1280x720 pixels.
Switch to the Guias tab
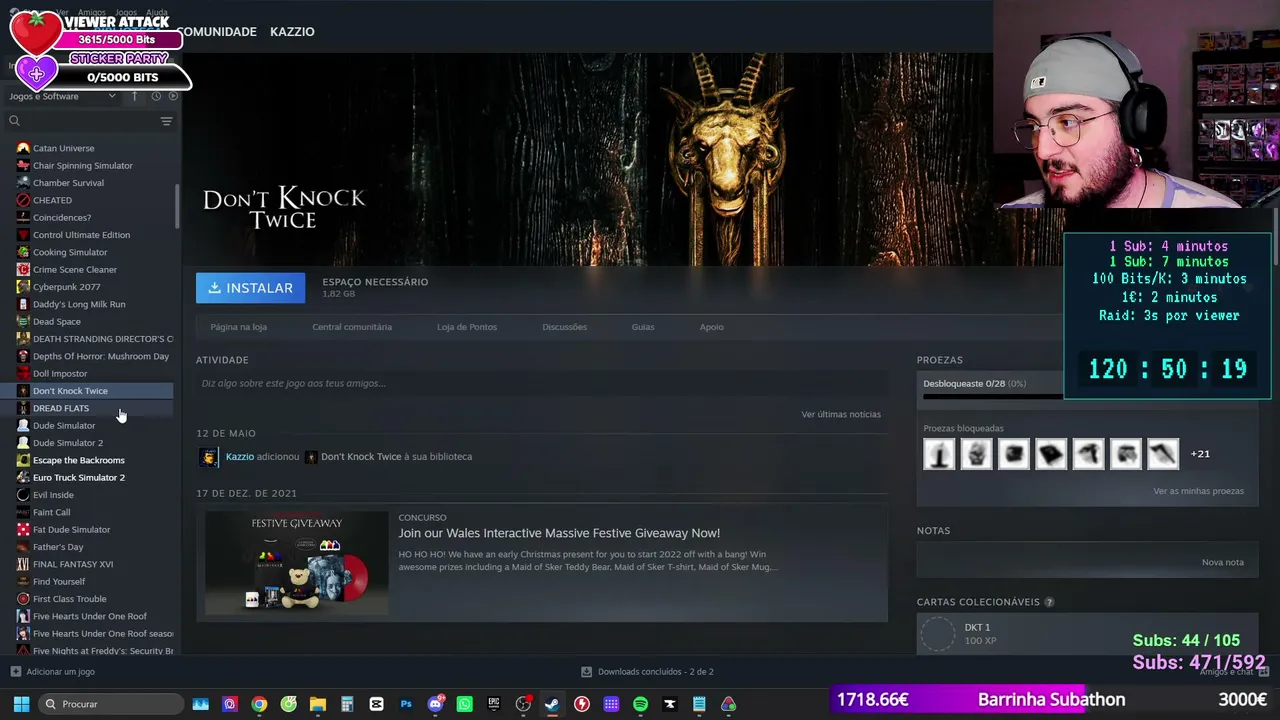pyautogui.click(x=643, y=327)
